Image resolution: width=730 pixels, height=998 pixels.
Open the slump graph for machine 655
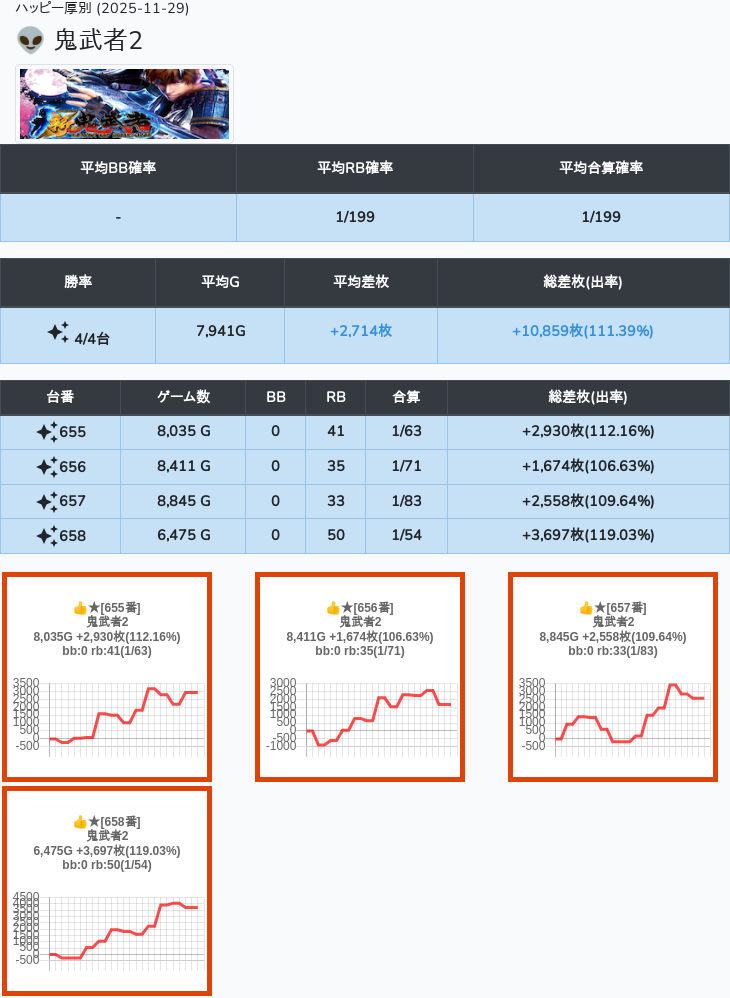tap(107, 717)
